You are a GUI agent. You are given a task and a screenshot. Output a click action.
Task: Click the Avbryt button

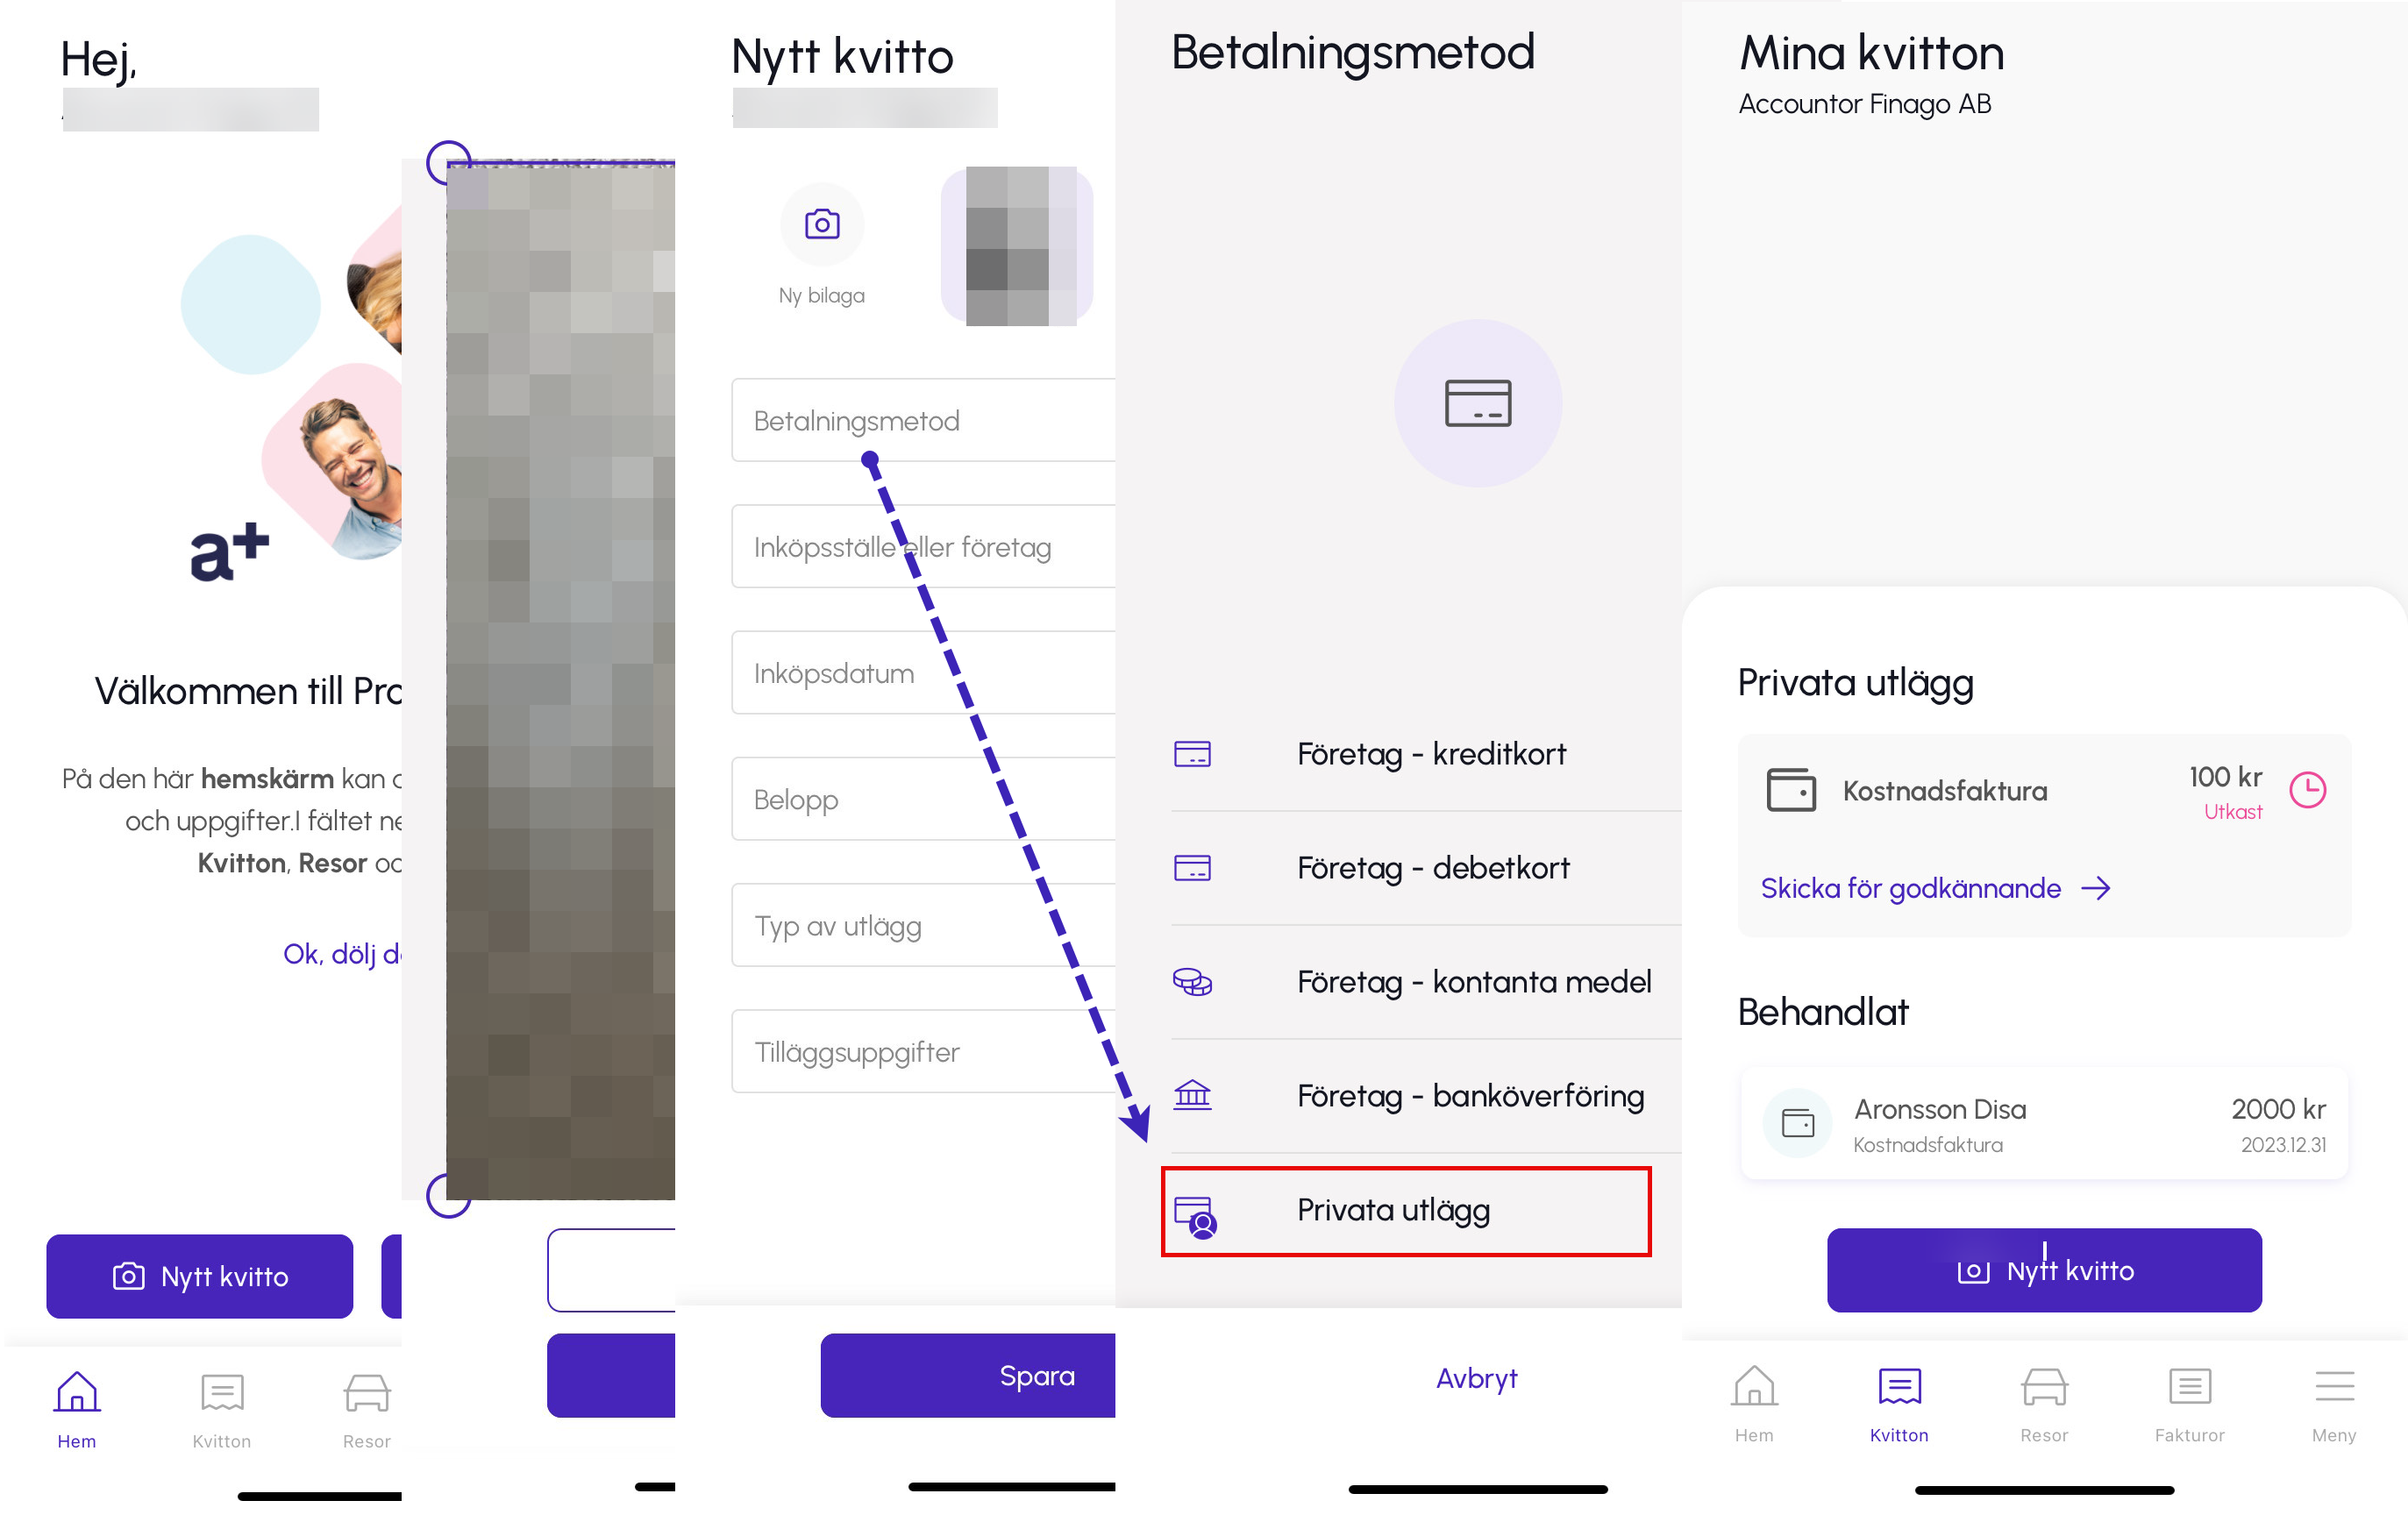[x=1476, y=1378]
